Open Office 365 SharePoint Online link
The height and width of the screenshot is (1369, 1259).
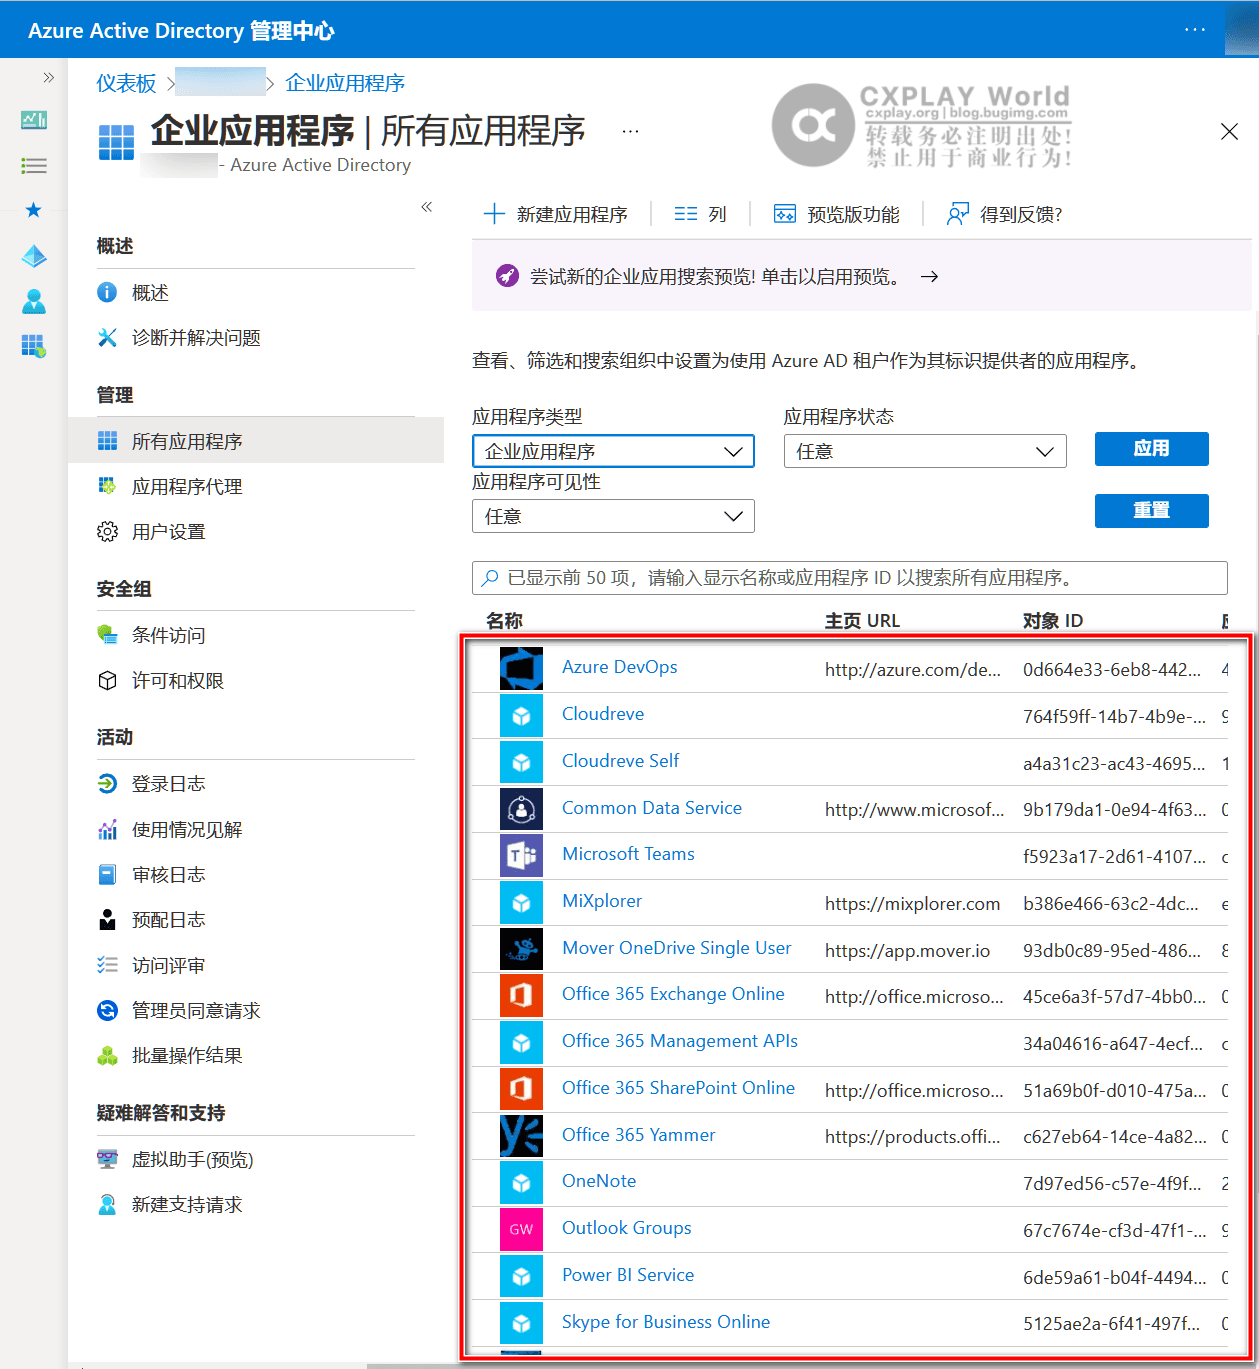coord(678,1088)
